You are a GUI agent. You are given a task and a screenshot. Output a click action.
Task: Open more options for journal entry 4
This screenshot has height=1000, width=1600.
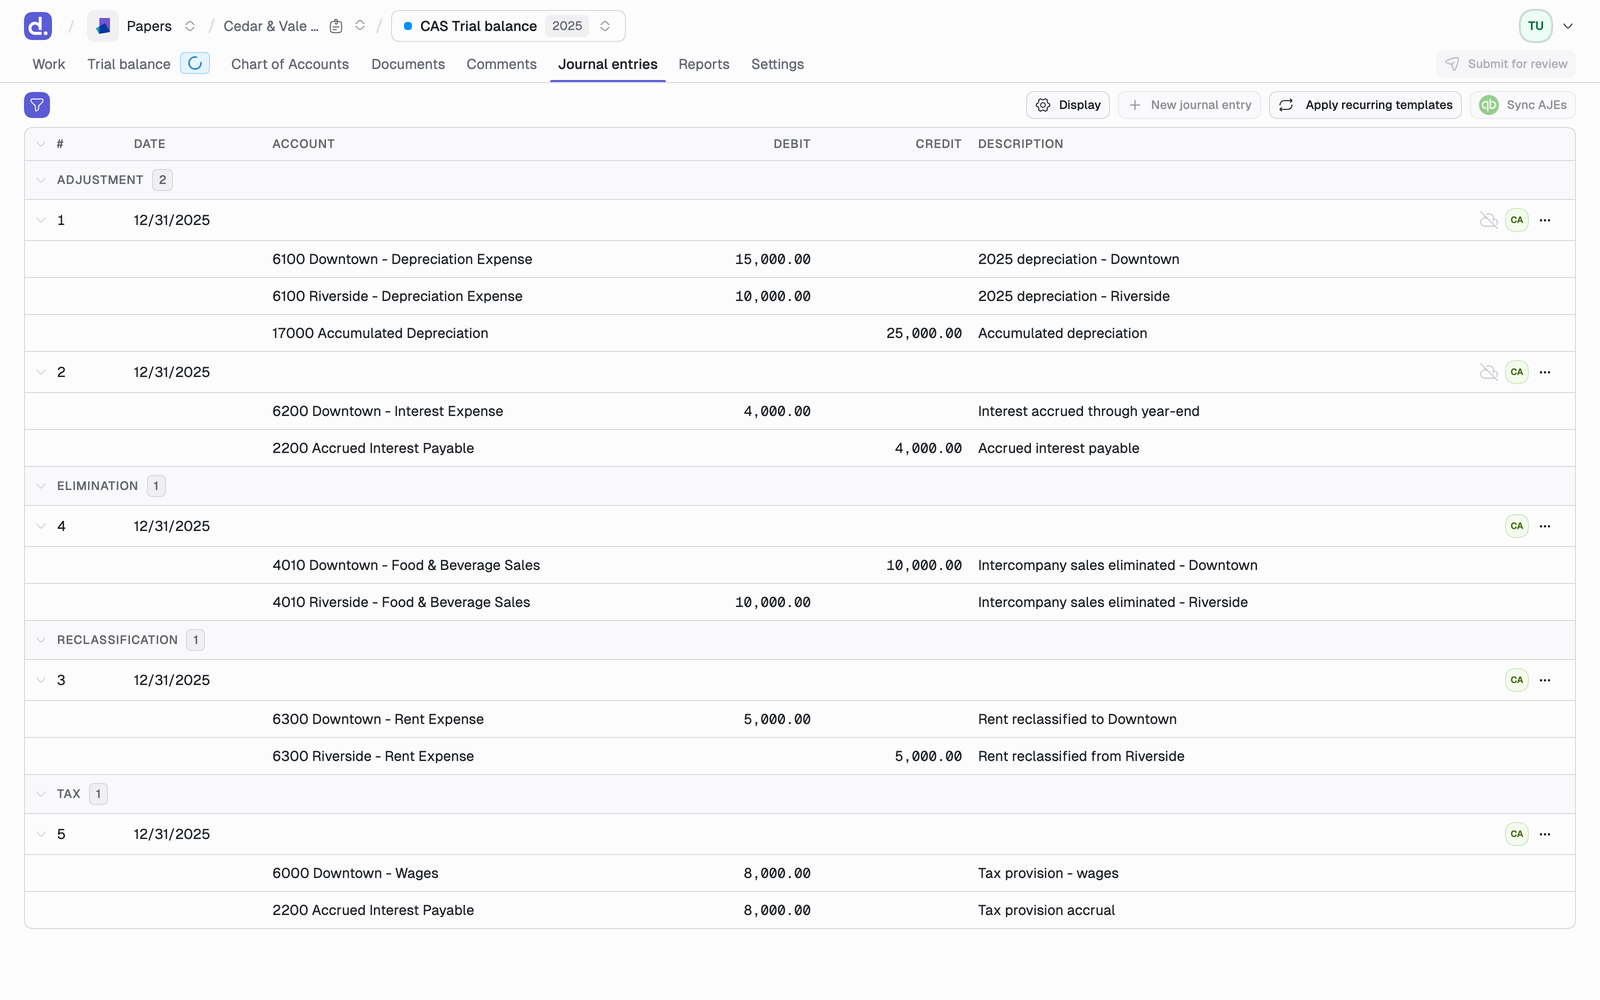tap(1545, 526)
